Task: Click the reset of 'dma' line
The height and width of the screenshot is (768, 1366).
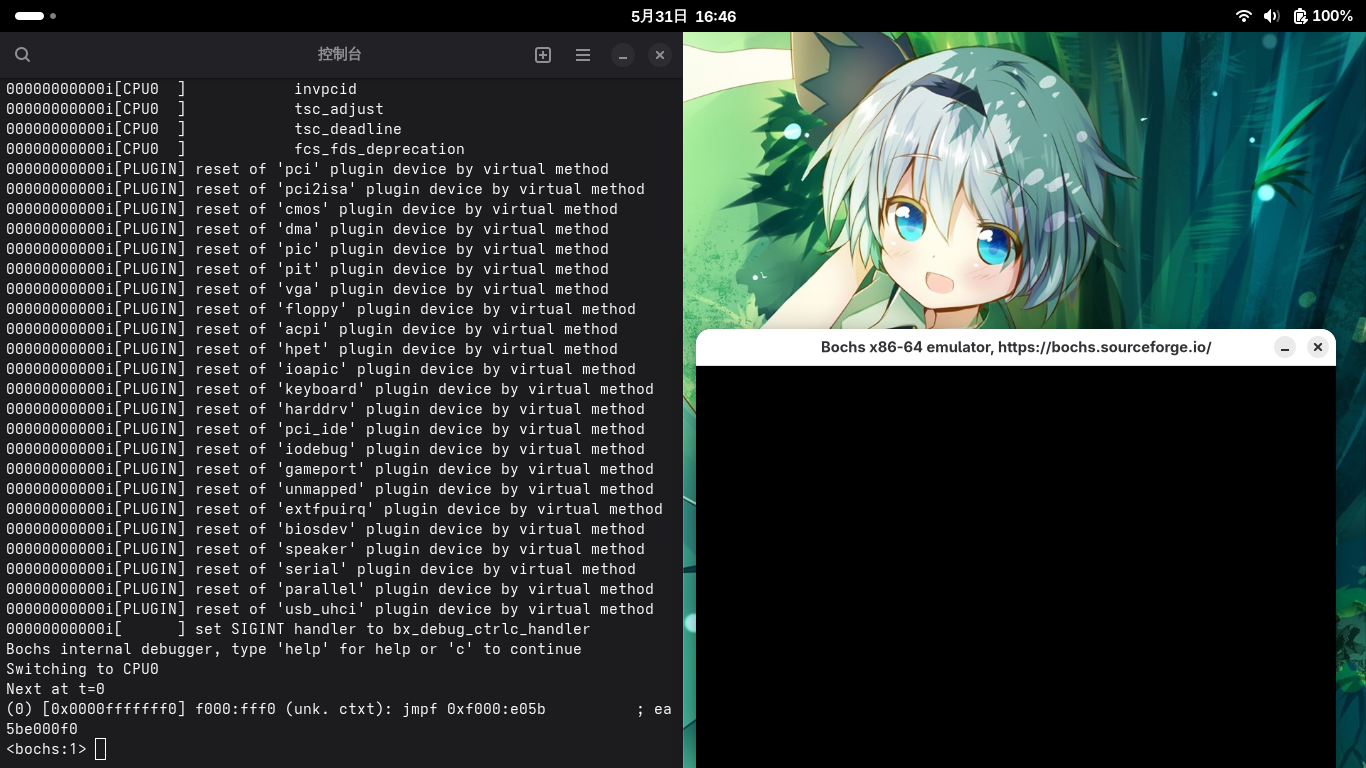Action: coord(307,229)
